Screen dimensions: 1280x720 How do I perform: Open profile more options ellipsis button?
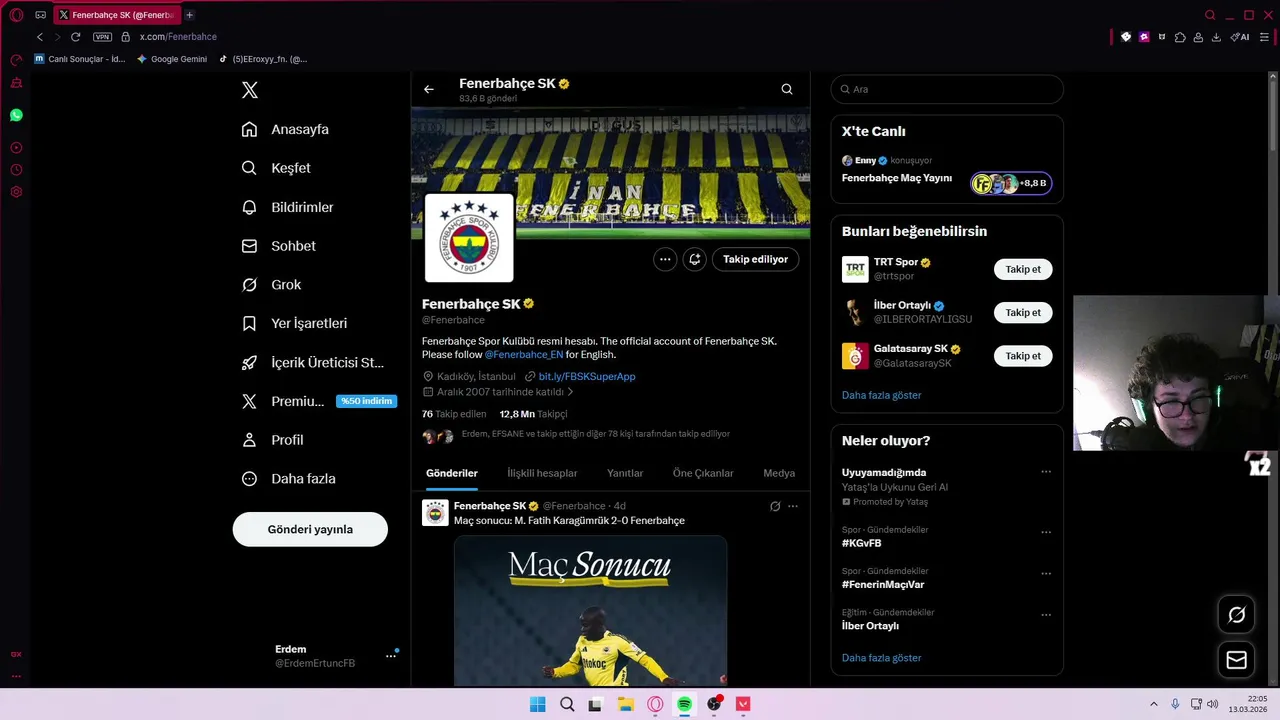(x=665, y=259)
